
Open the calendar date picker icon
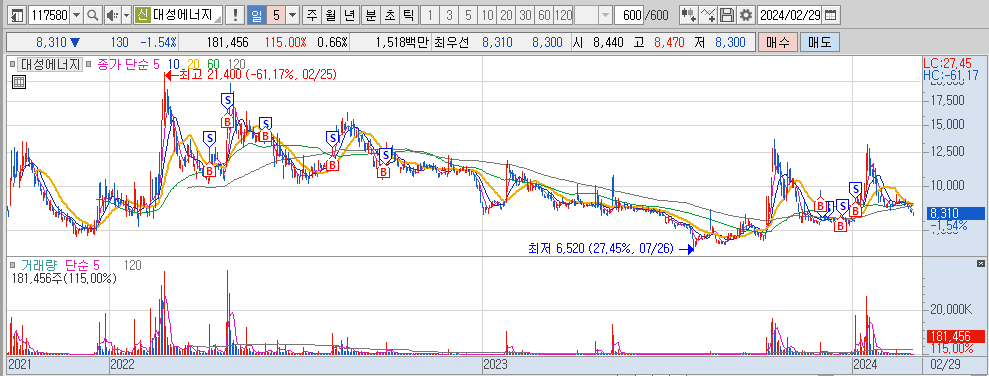click(831, 15)
